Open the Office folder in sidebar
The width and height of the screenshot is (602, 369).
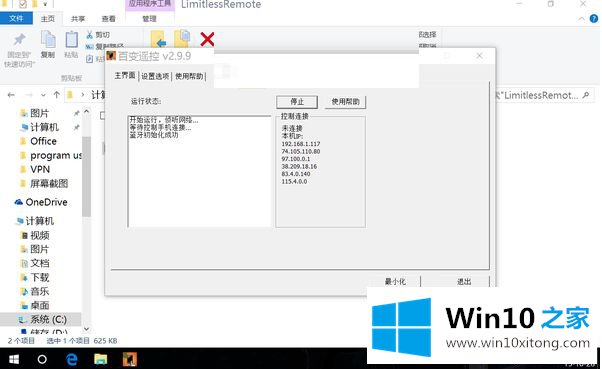(x=43, y=141)
